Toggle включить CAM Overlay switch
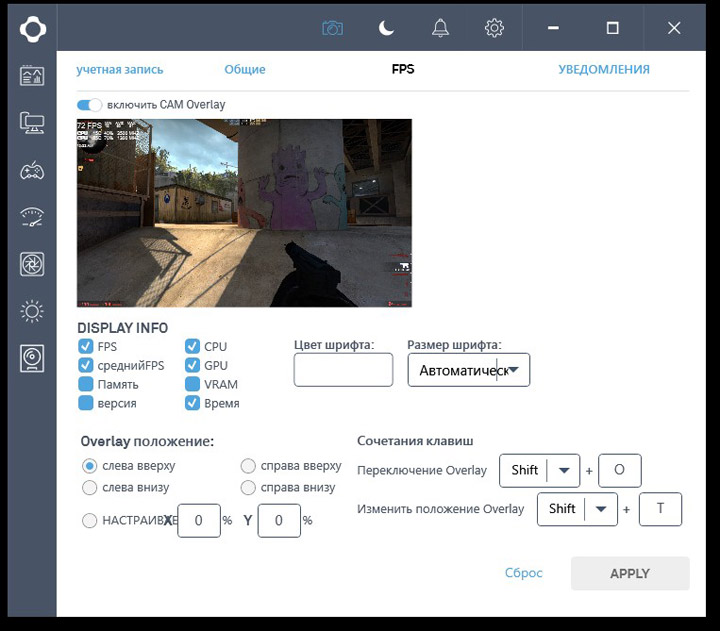 pyautogui.click(x=89, y=105)
